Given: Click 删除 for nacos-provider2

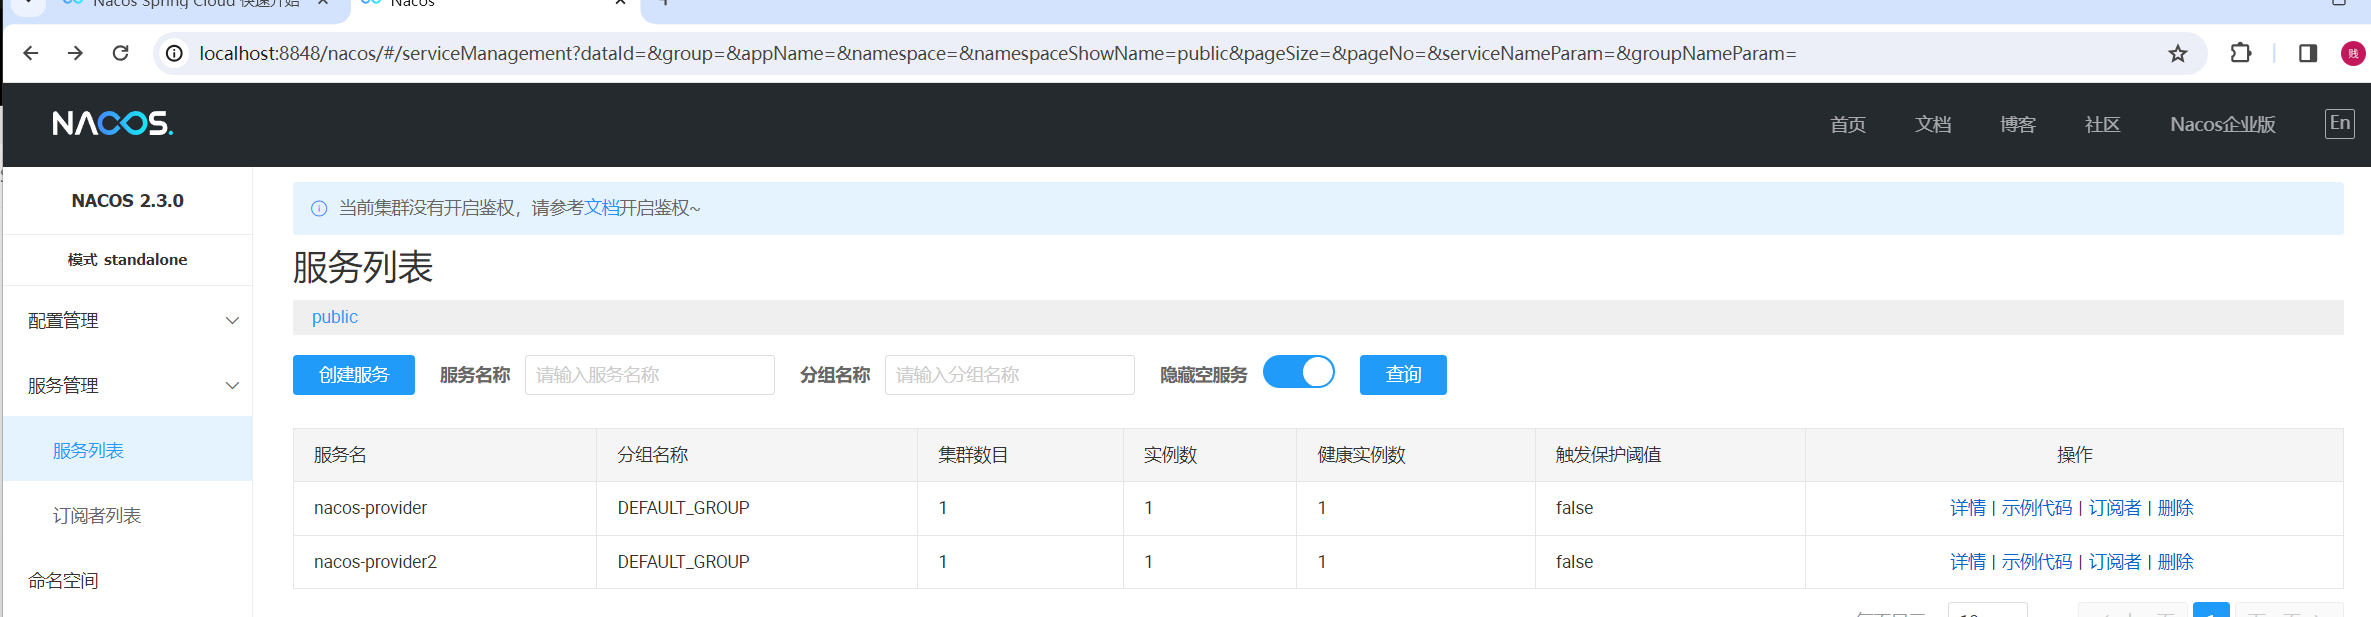Looking at the screenshot, I should pos(2176,562).
